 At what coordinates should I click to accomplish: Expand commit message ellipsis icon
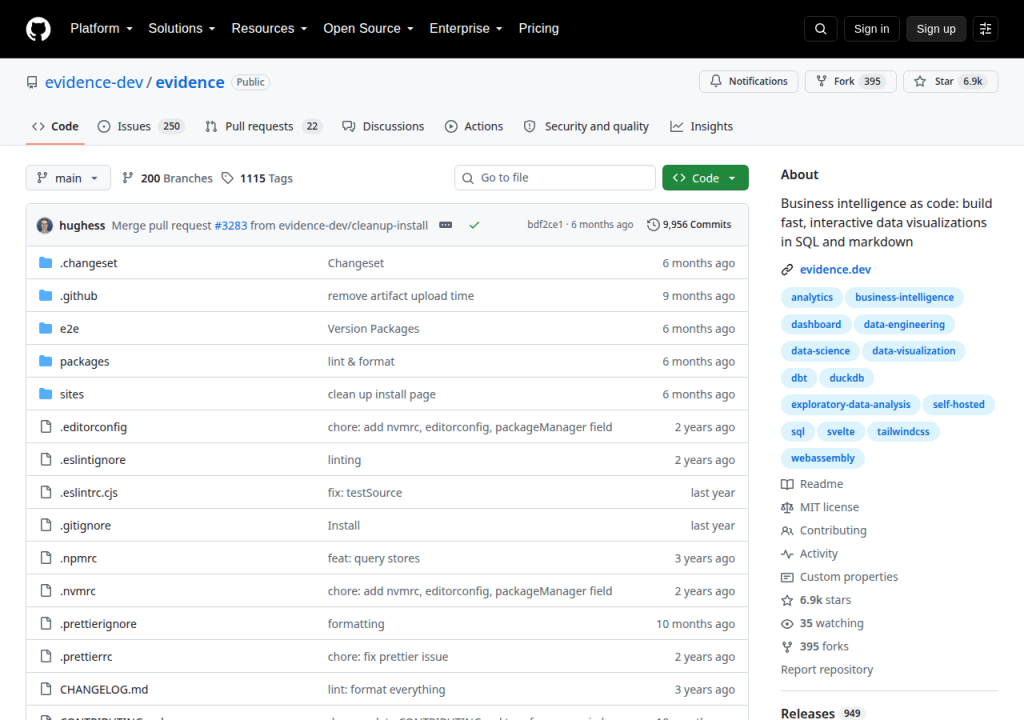445,225
